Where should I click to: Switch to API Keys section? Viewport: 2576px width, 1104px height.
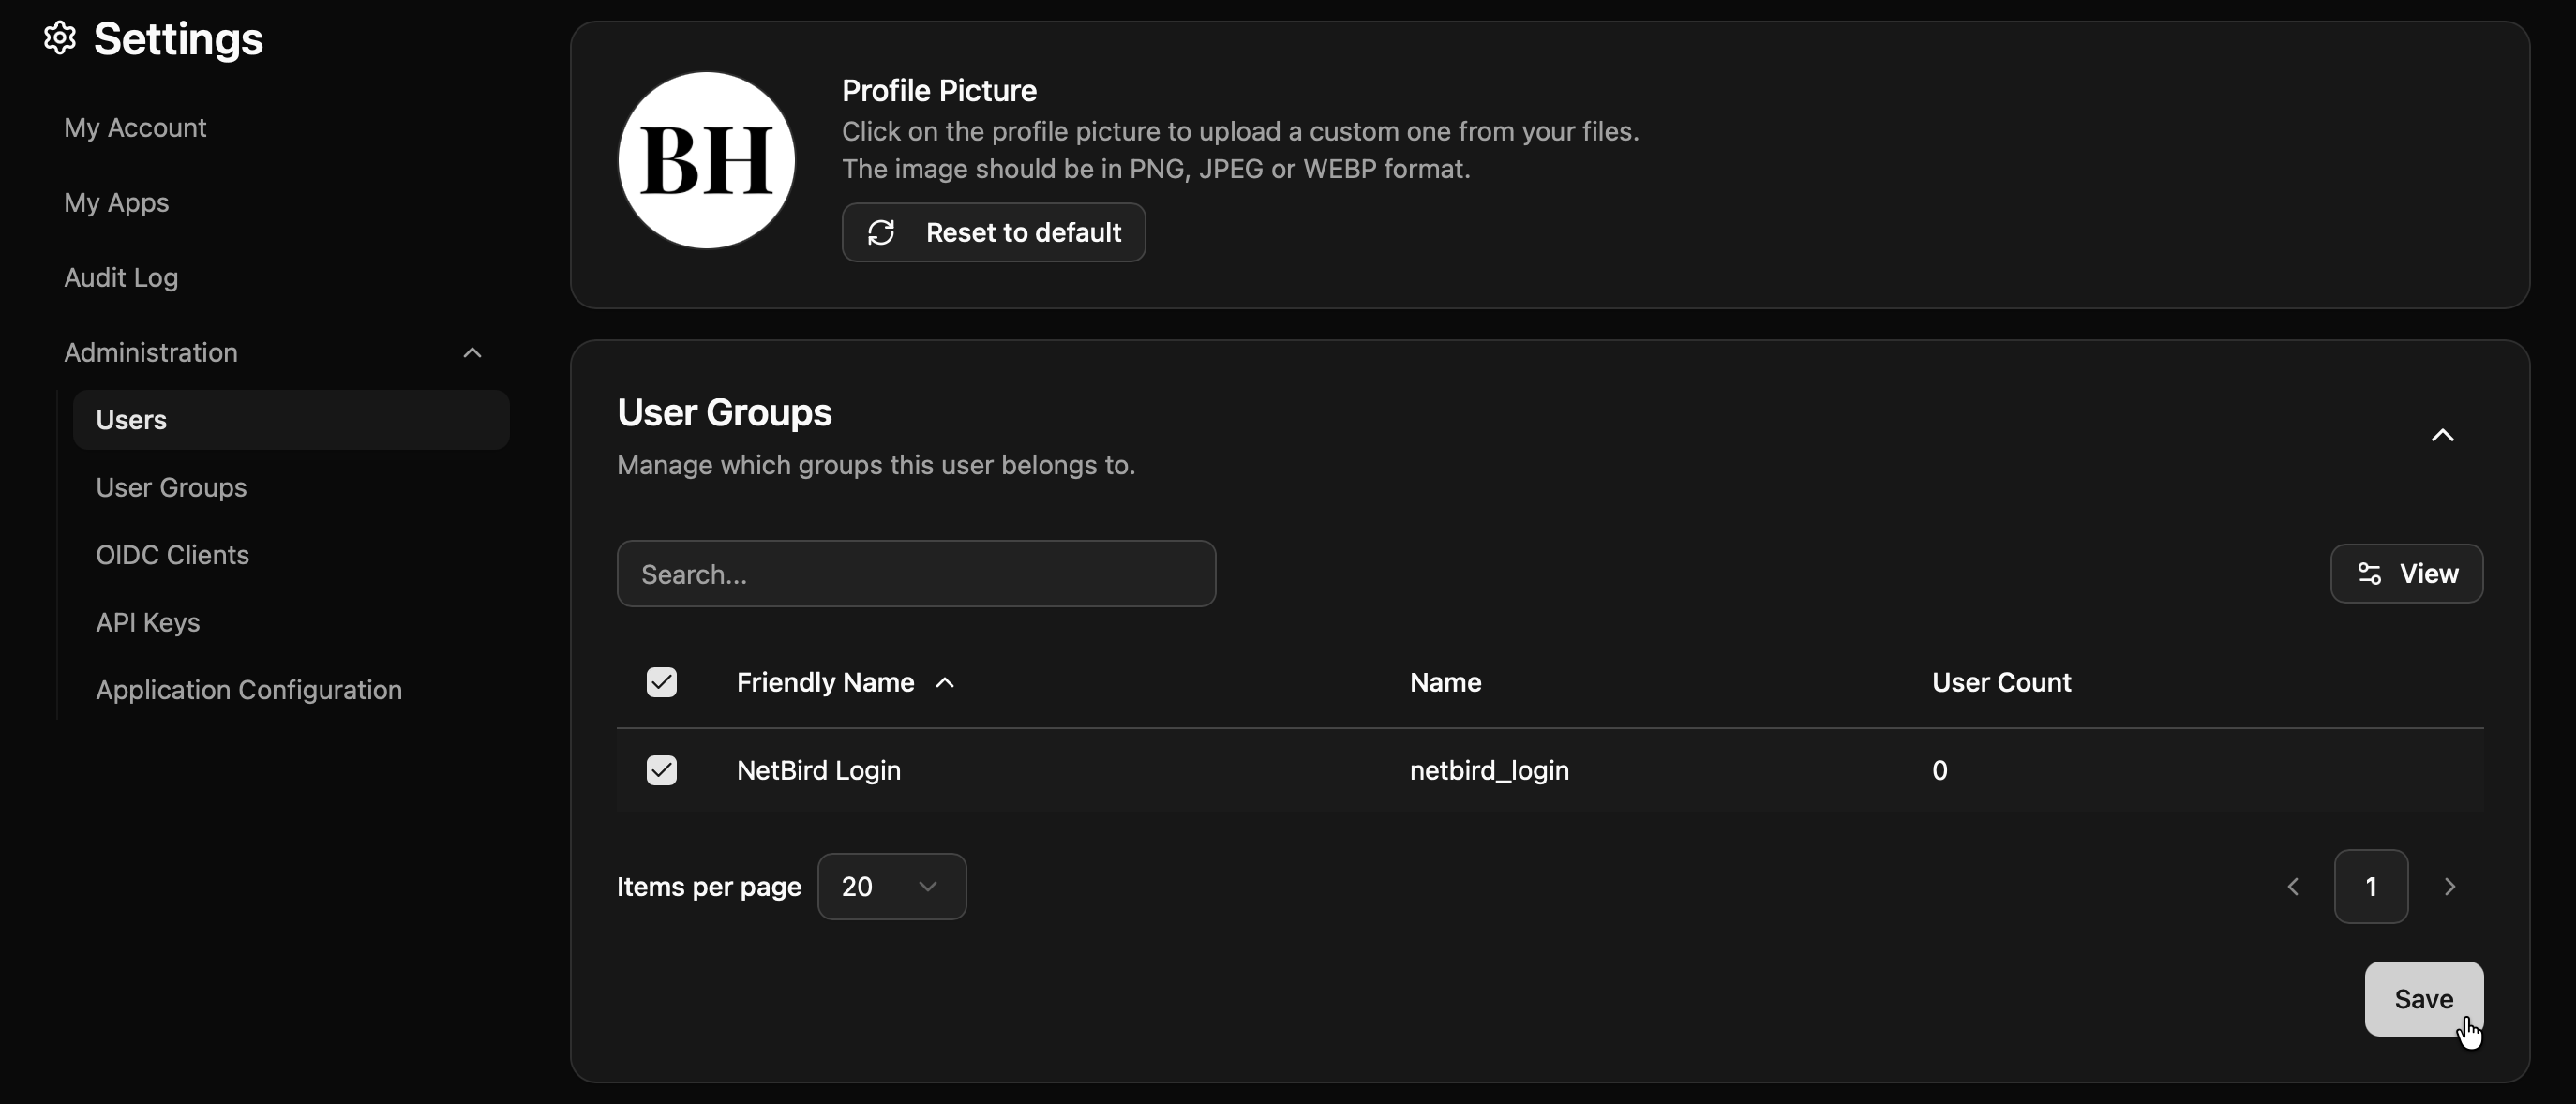coord(147,622)
